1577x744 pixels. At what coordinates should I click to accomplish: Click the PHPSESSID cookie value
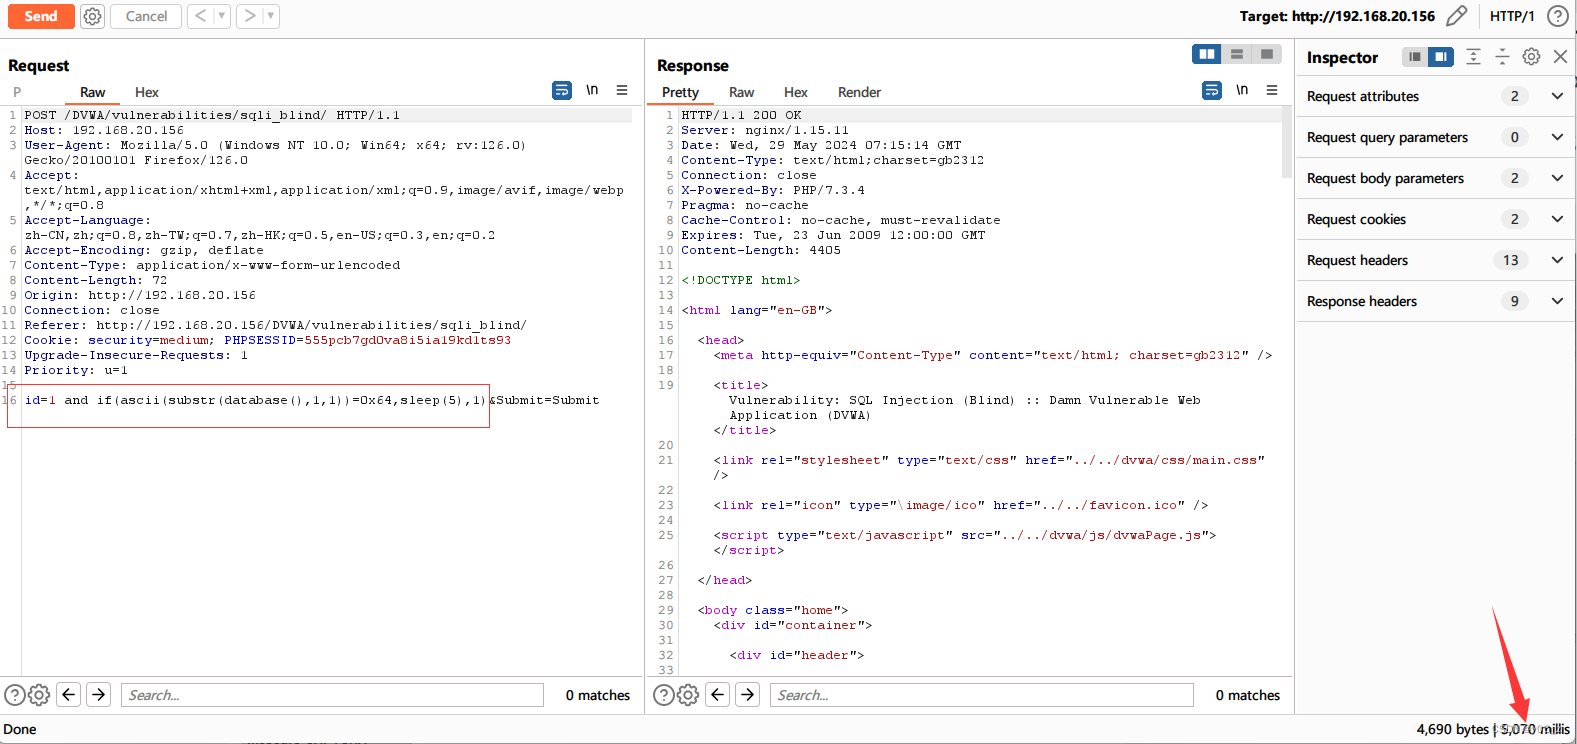[408, 340]
